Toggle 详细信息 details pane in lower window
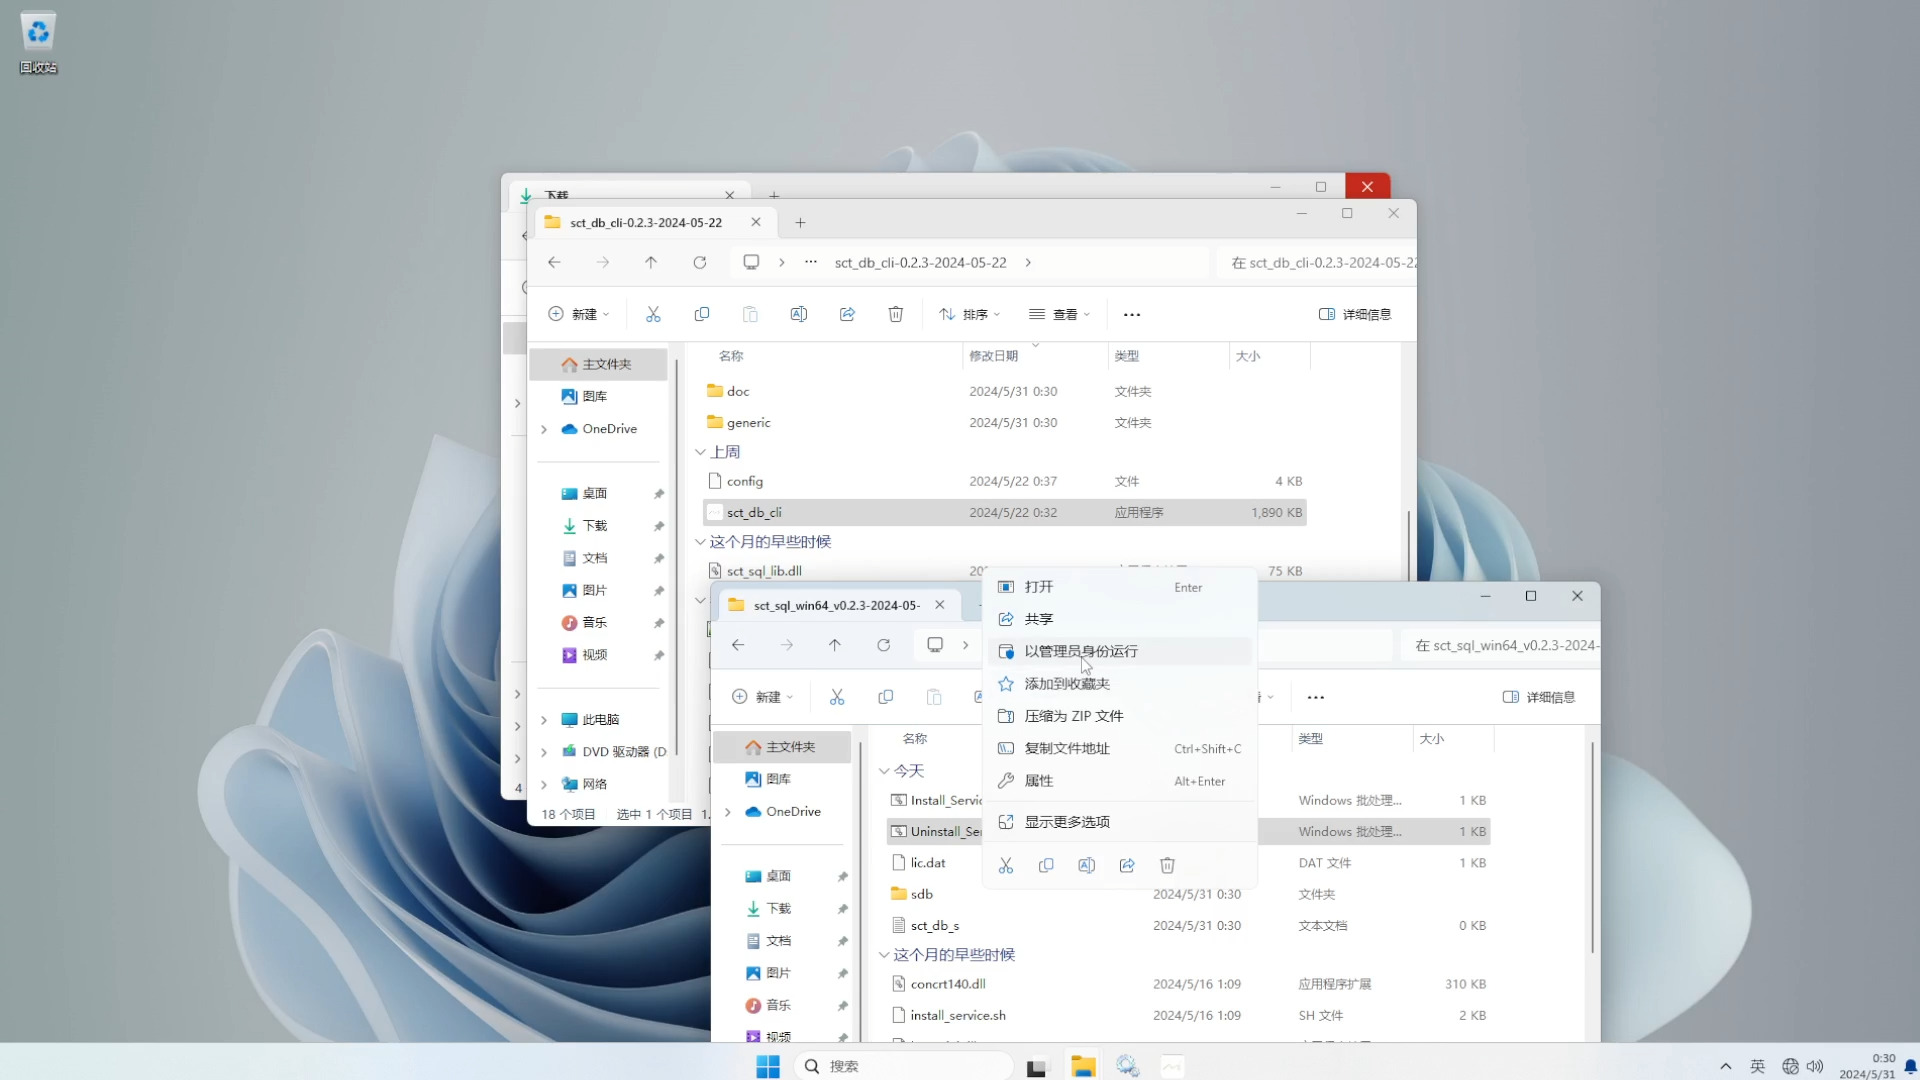 (x=1539, y=697)
